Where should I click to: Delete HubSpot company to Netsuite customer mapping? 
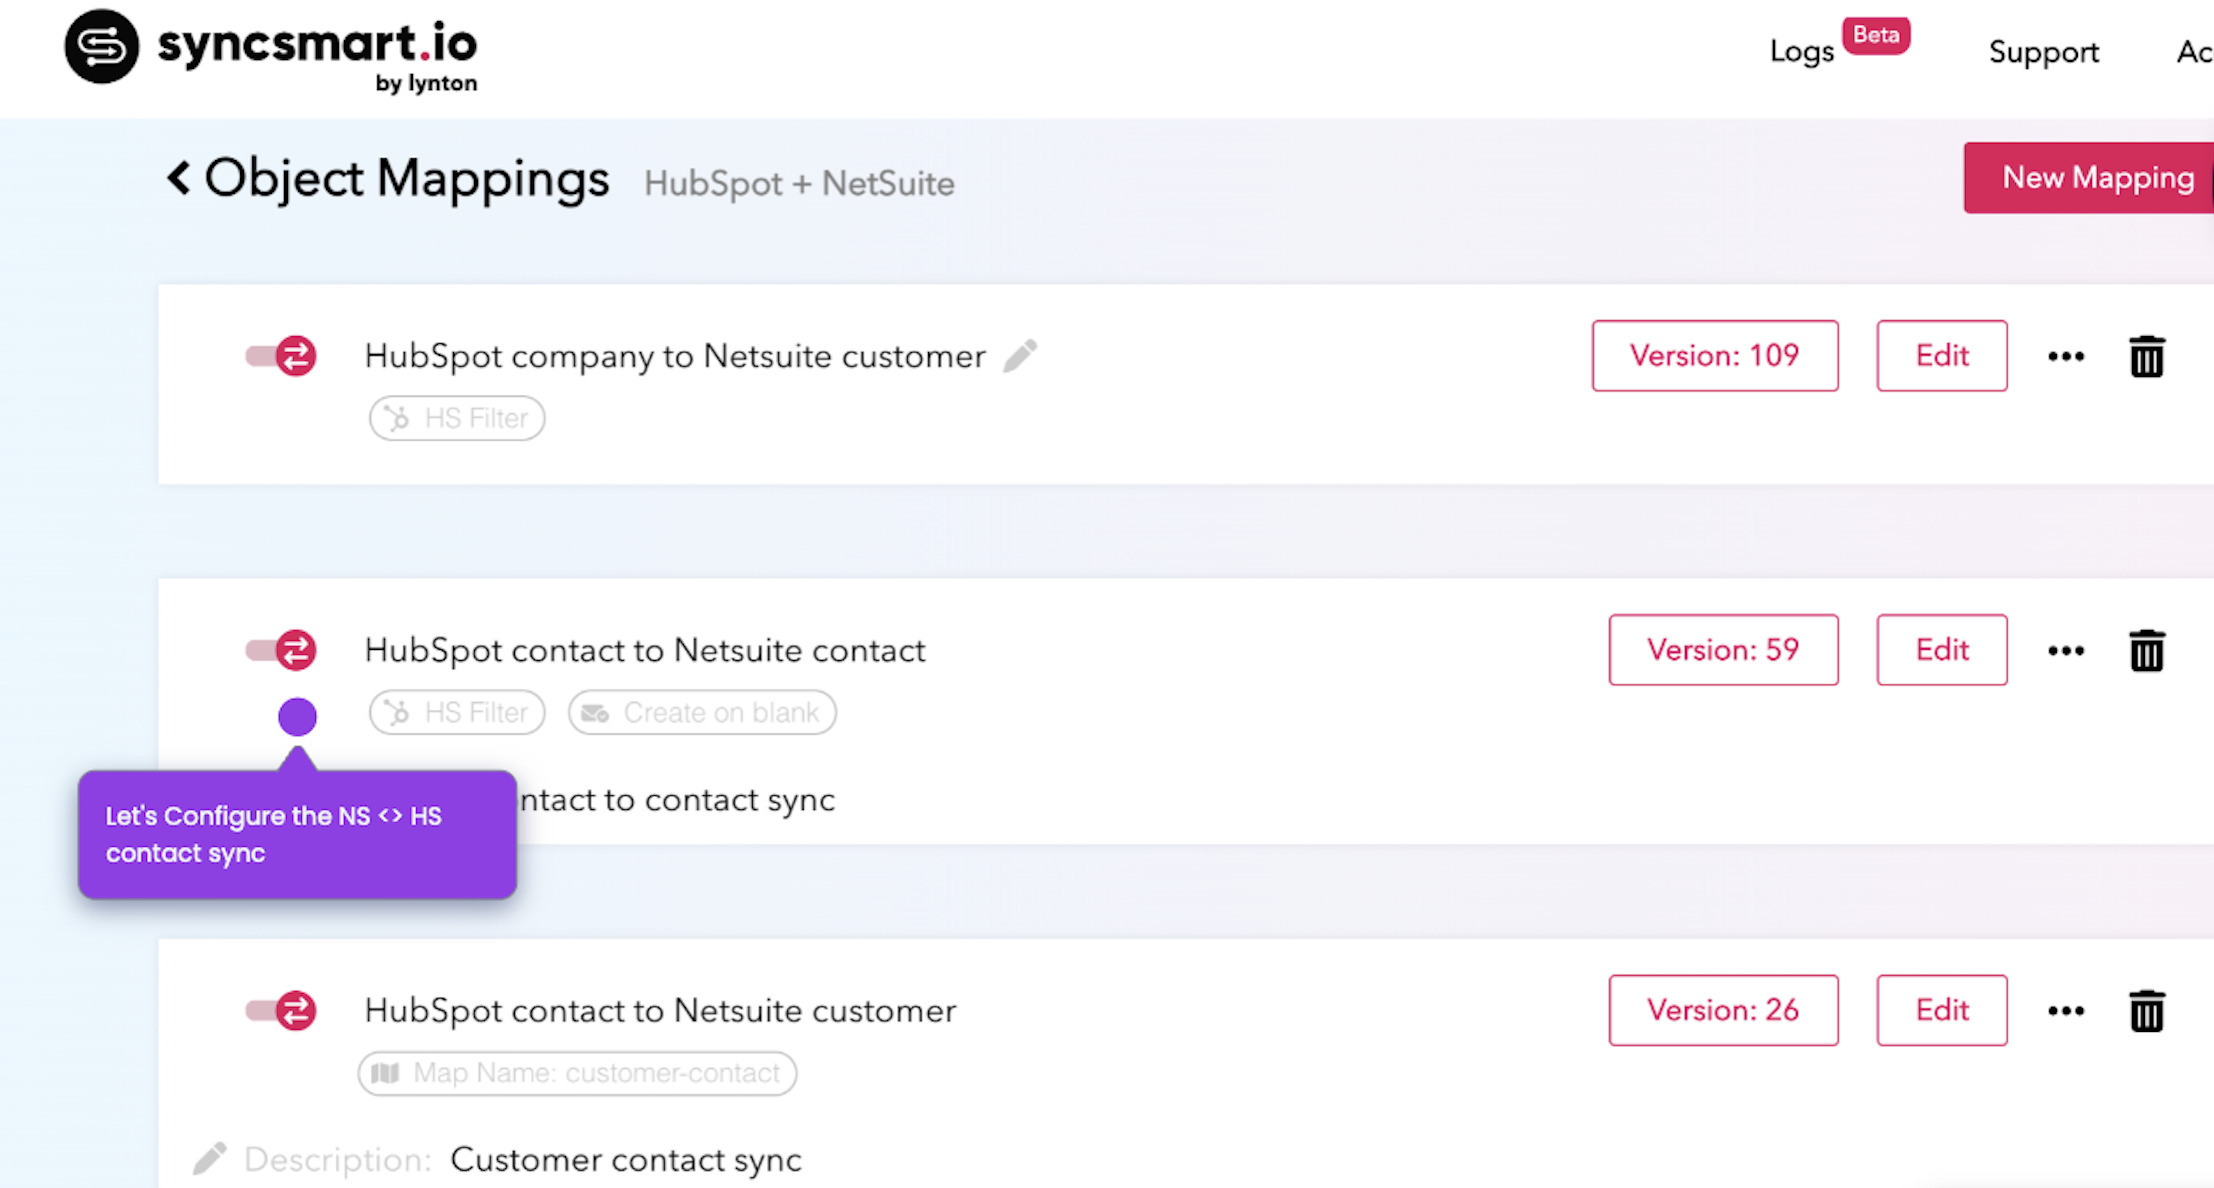click(x=2146, y=357)
